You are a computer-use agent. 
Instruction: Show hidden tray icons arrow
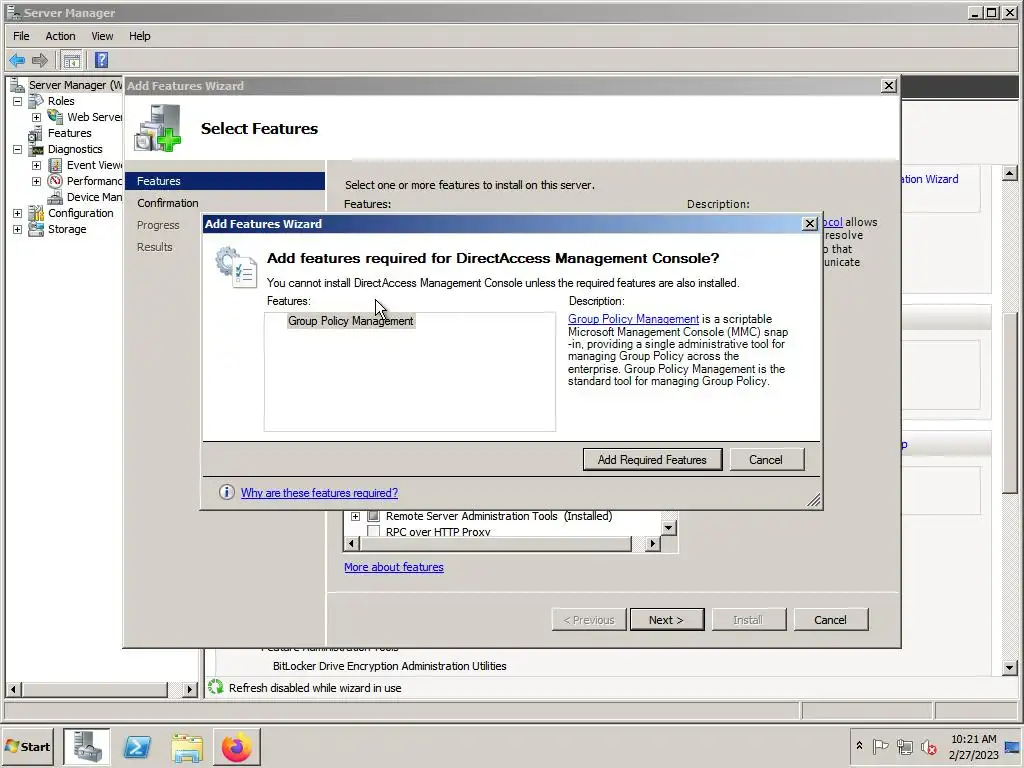859,746
